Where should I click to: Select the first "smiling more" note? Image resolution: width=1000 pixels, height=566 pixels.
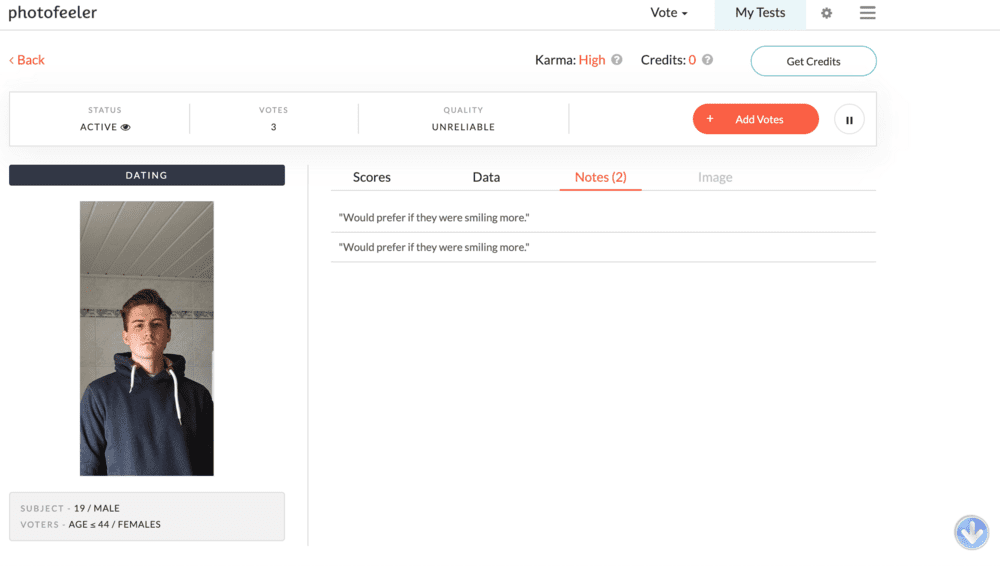click(x=434, y=217)
